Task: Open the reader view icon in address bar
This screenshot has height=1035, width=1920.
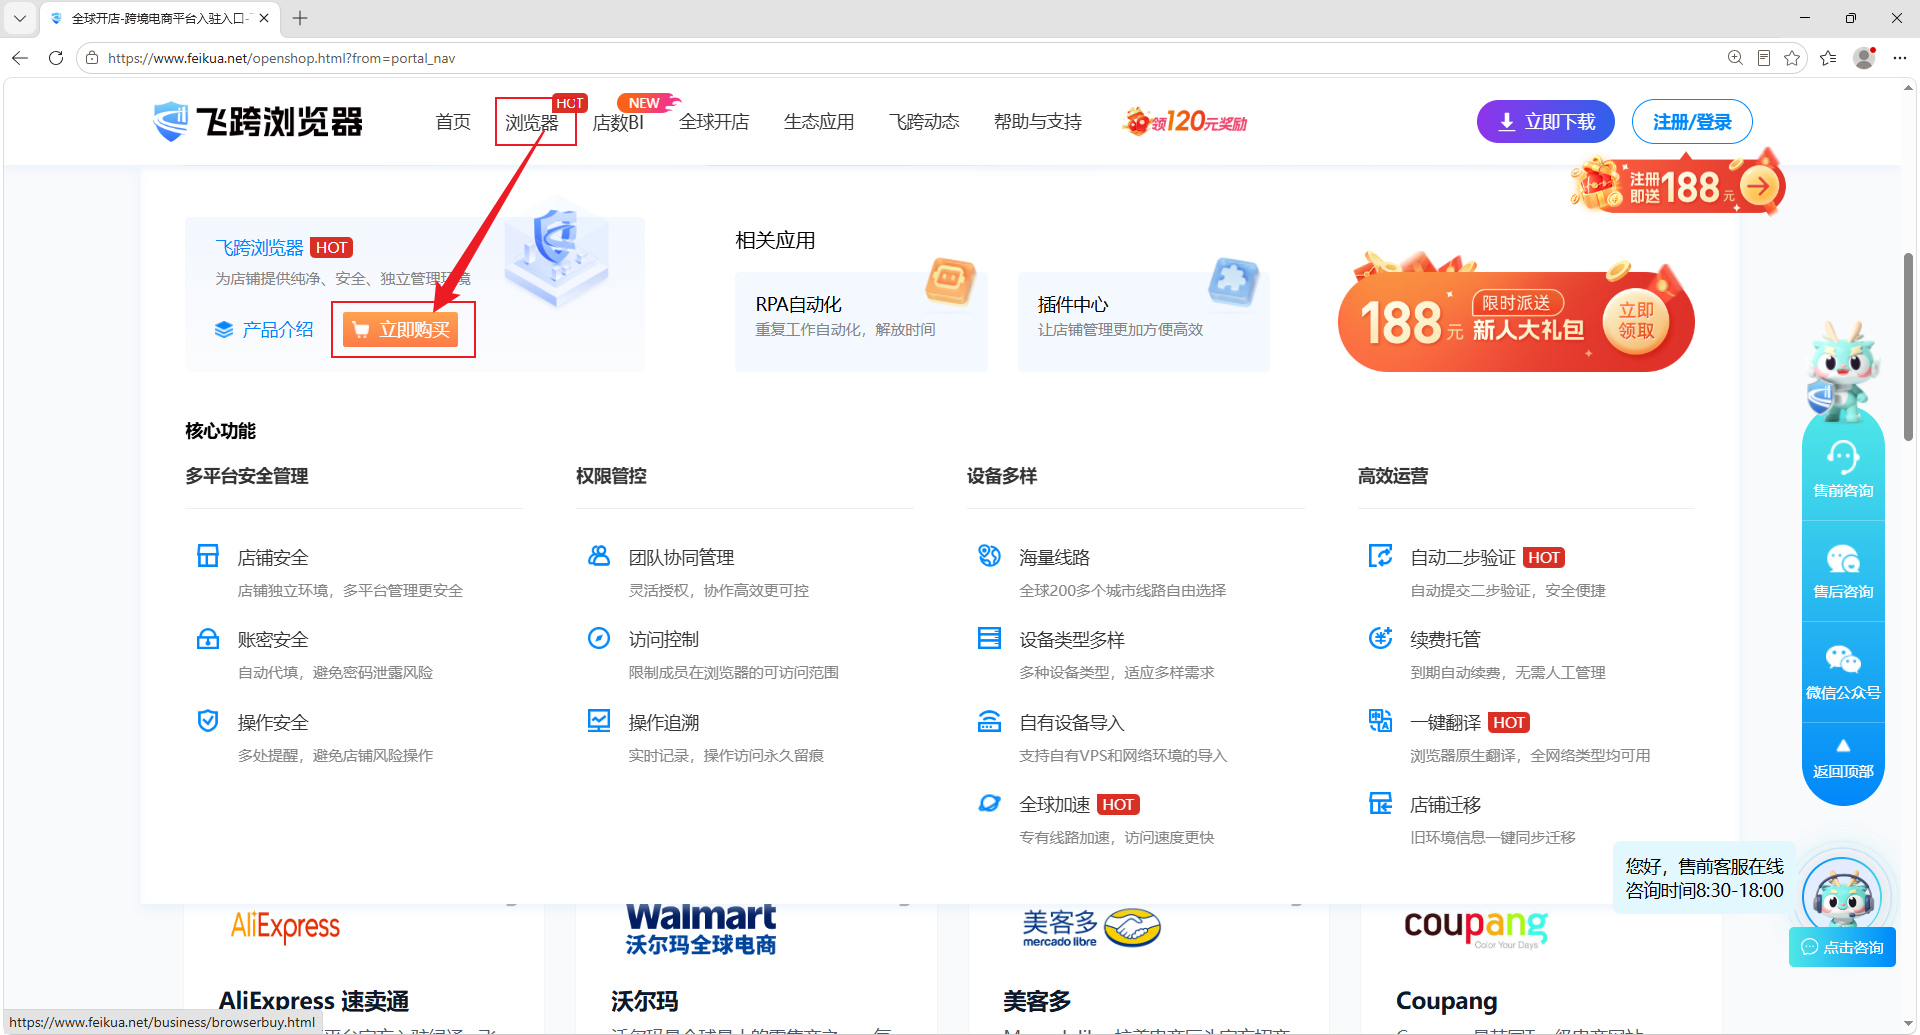Action: point(1764,58)
